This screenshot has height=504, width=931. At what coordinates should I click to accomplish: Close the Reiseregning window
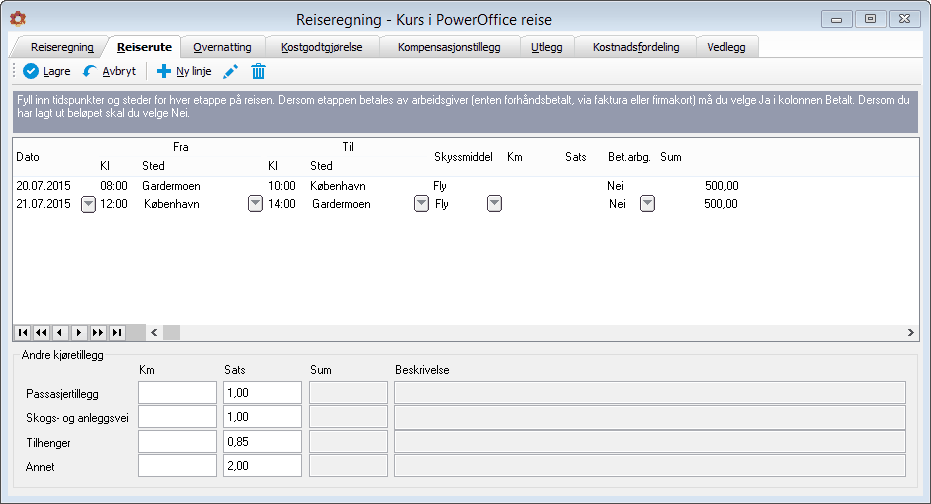click(904, 19)
